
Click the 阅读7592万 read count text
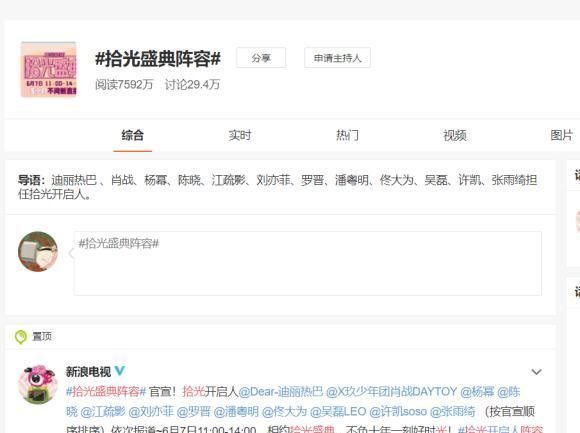pyautogui.click(x=124, y=85)
